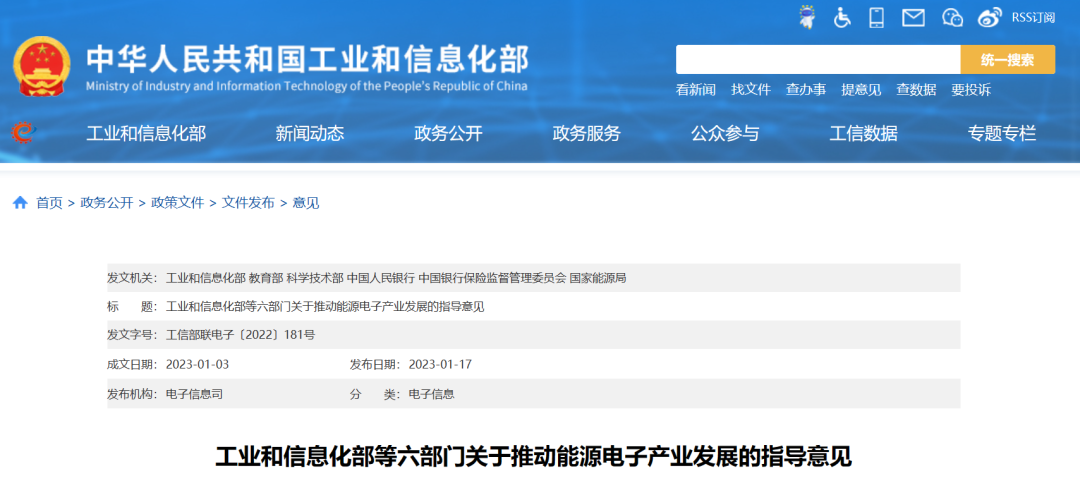The height and width of the screenshot is (500, 1080).
Task: Open the mobile version phone icon
Action: click(876, 17)
